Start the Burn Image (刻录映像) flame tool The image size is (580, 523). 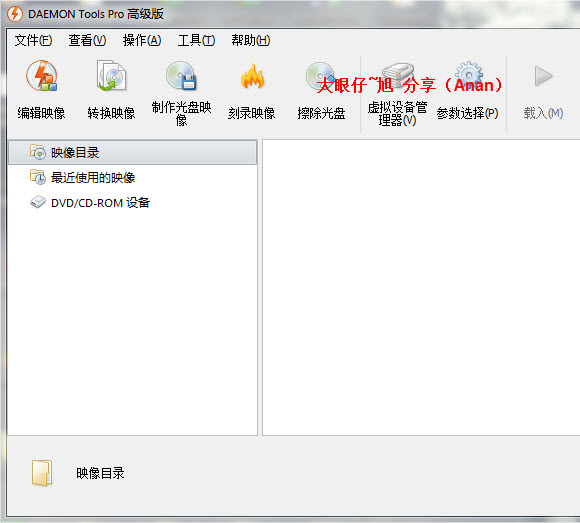(x=252, y=77)
